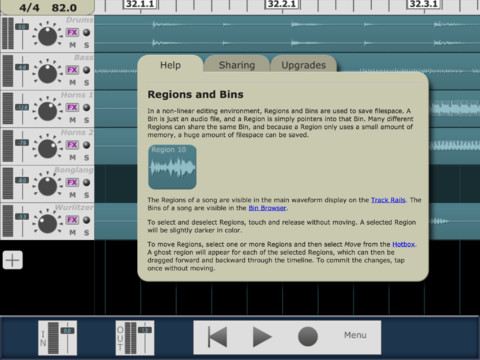Image resolution: width=480 pixels, height=360 pixels.
Task: Solo the Wurlitzer track
Action: [87, 232]
